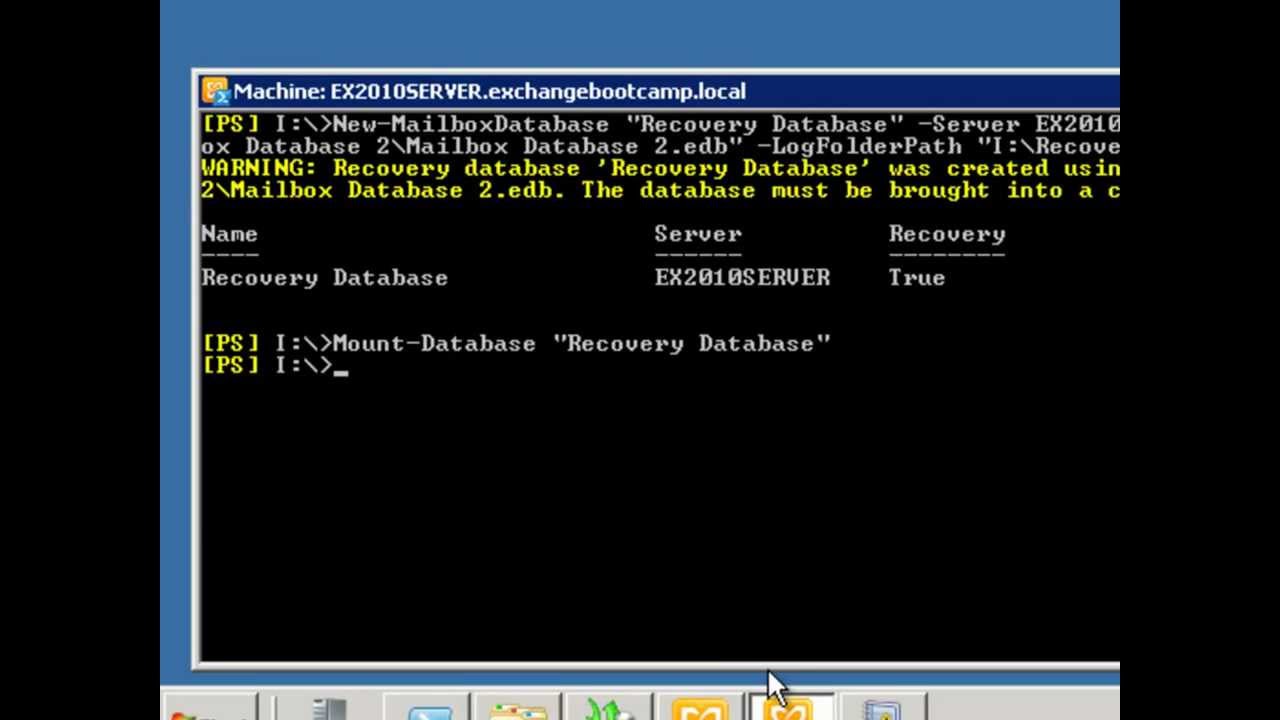1280x720 pixels.
Task: Switch to the first orange Exchange taskbar icon
Action: (698, 708)
